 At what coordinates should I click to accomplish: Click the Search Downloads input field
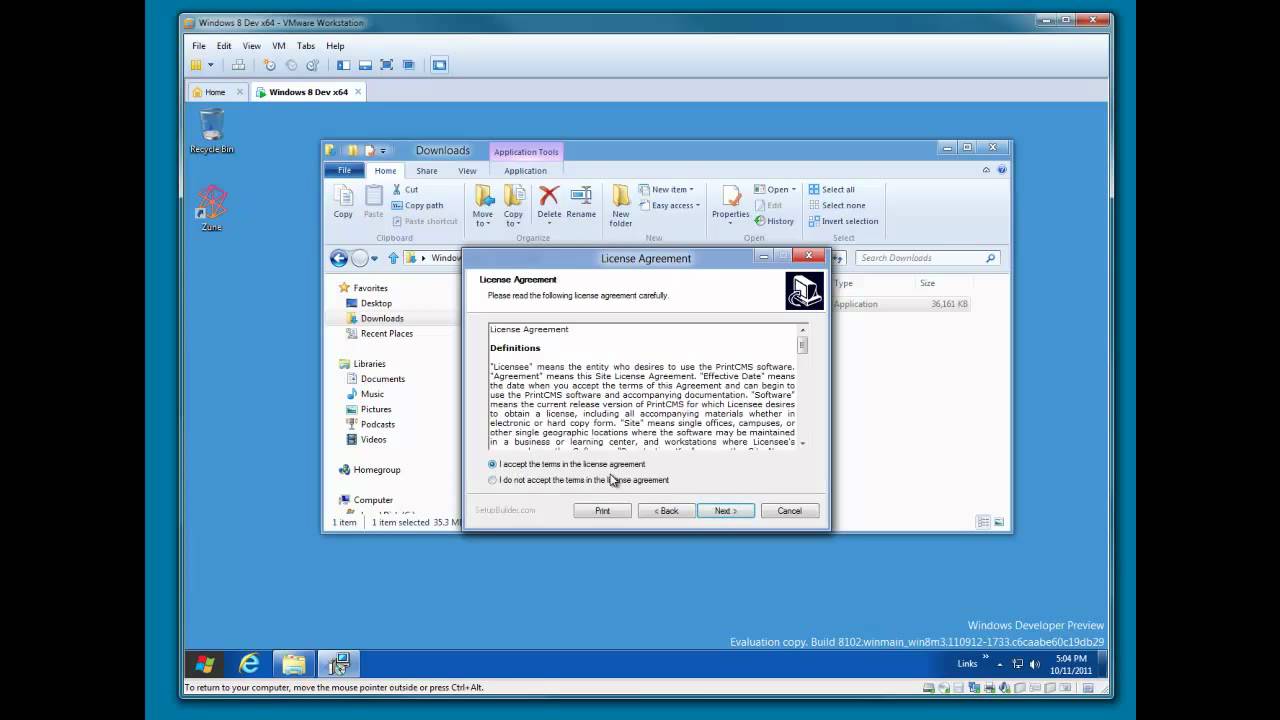927,258
